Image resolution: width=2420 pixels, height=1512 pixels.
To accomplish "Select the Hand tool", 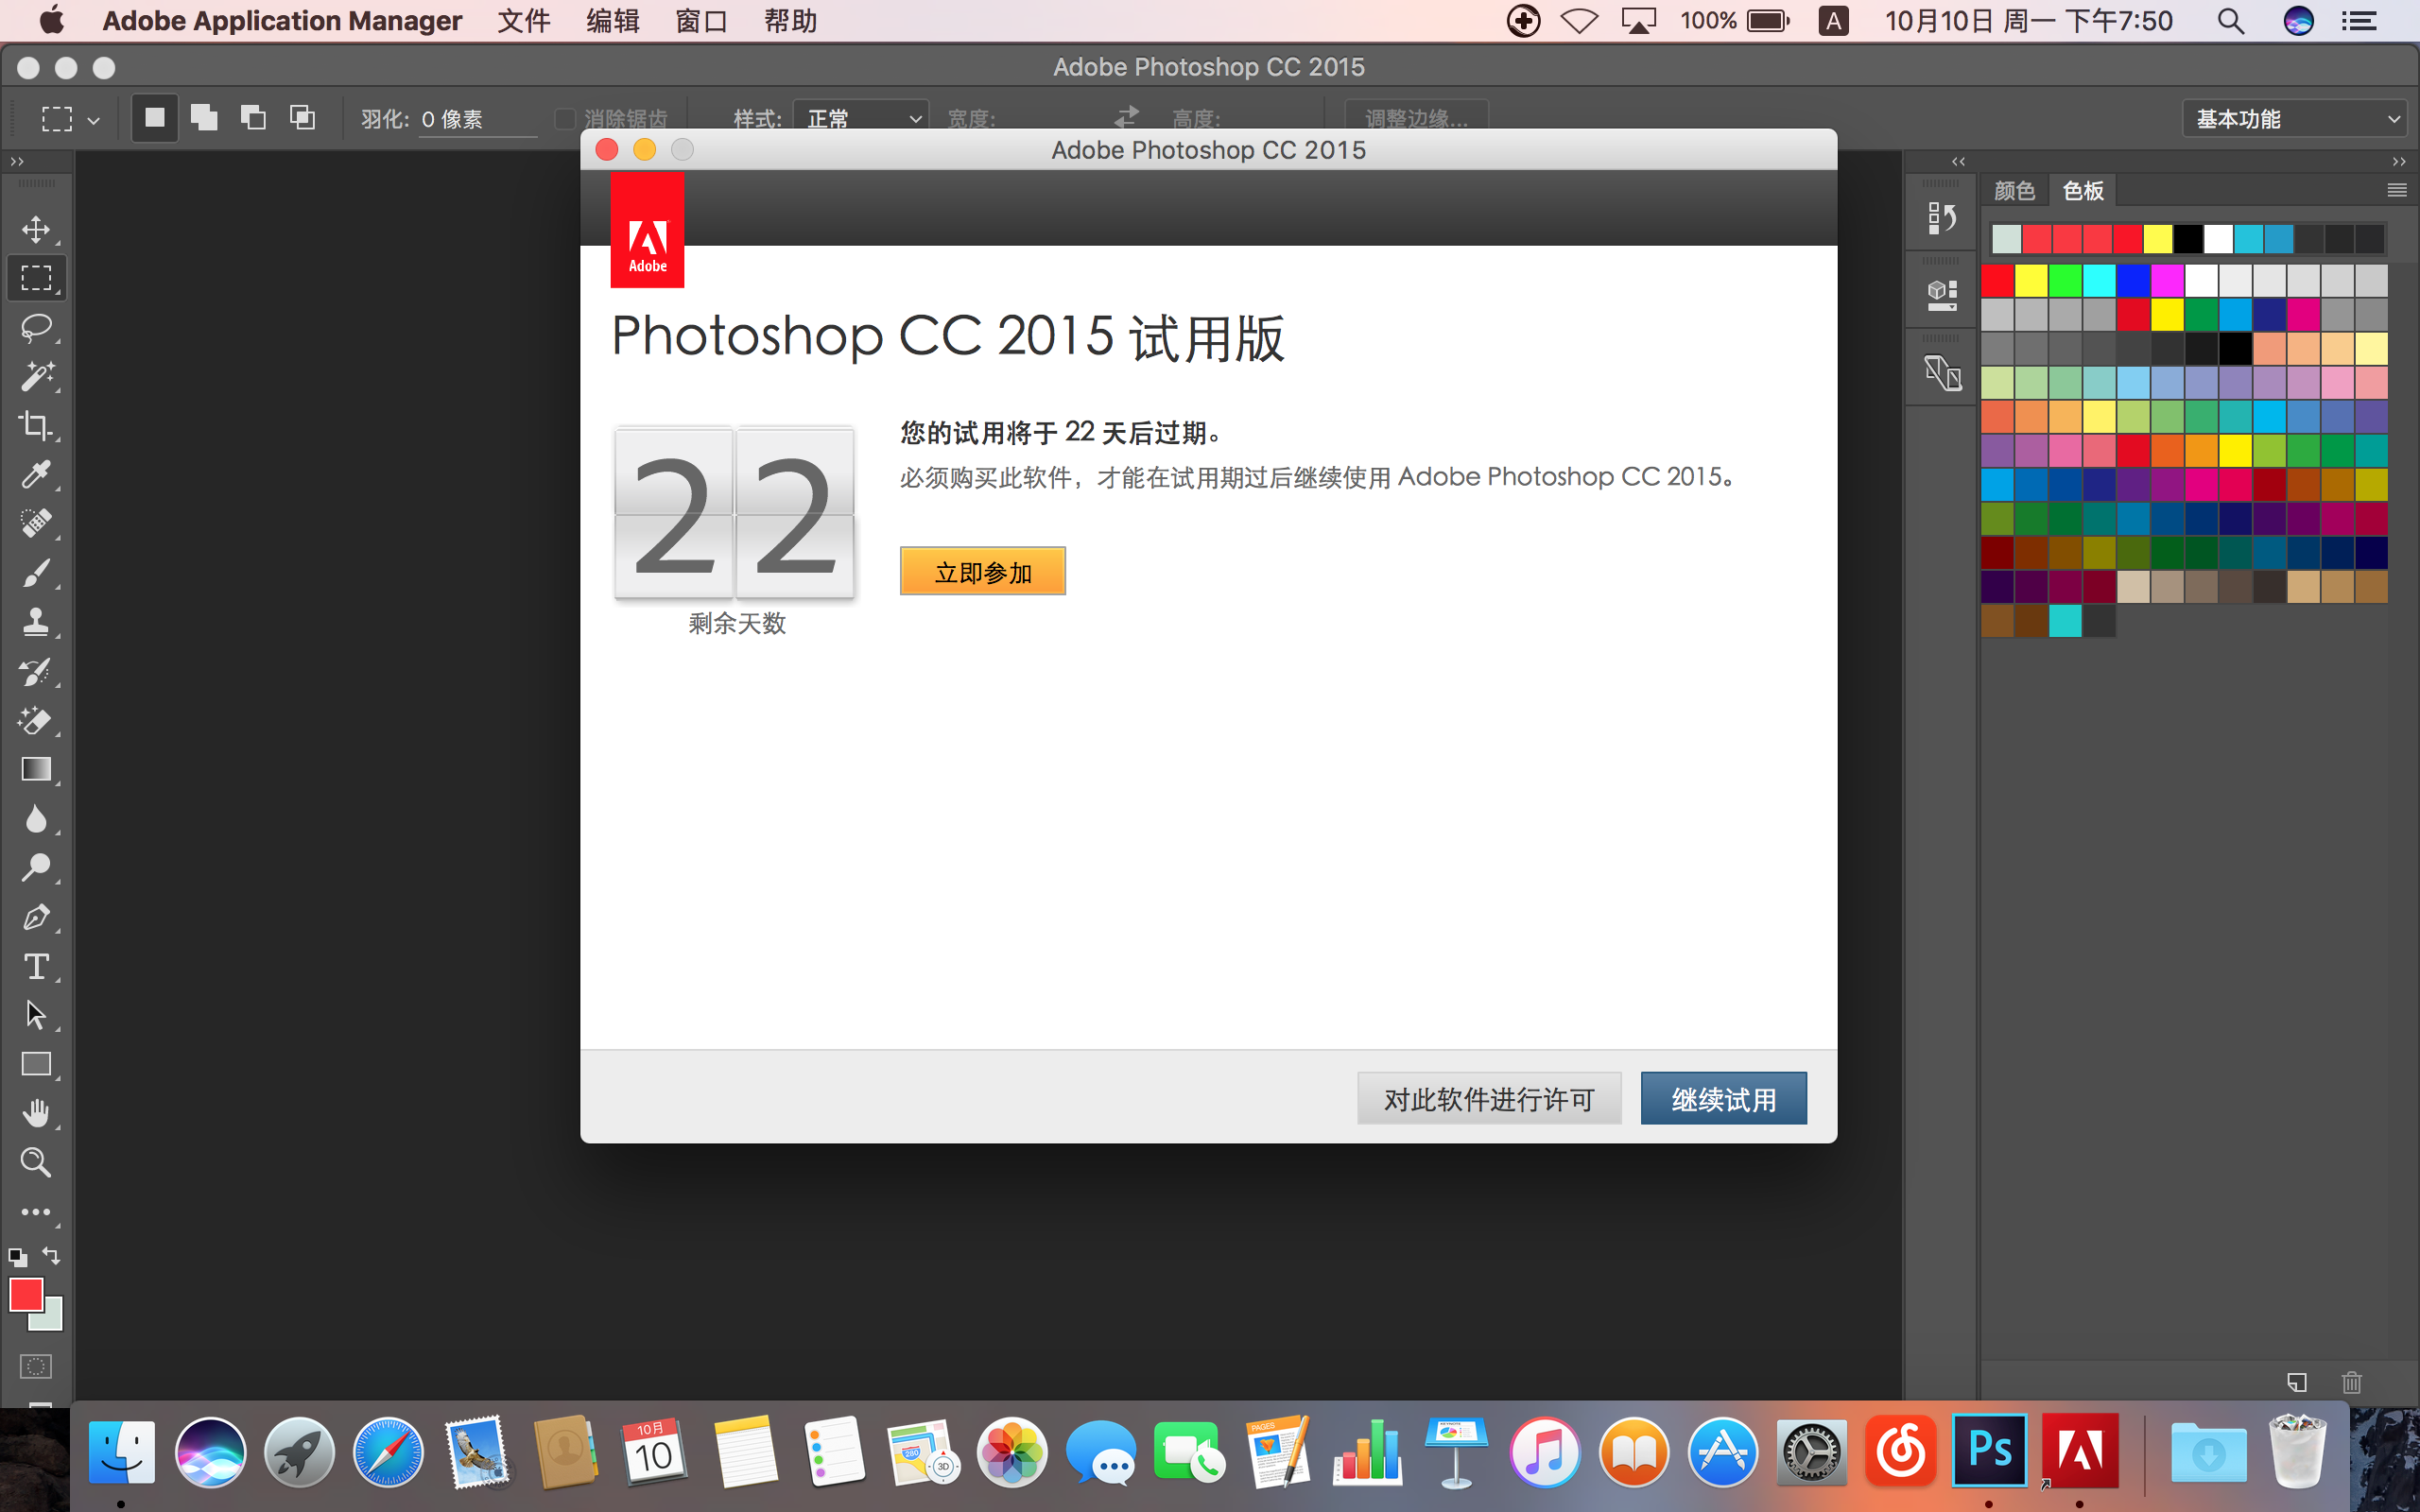I will pos(36,1113).
